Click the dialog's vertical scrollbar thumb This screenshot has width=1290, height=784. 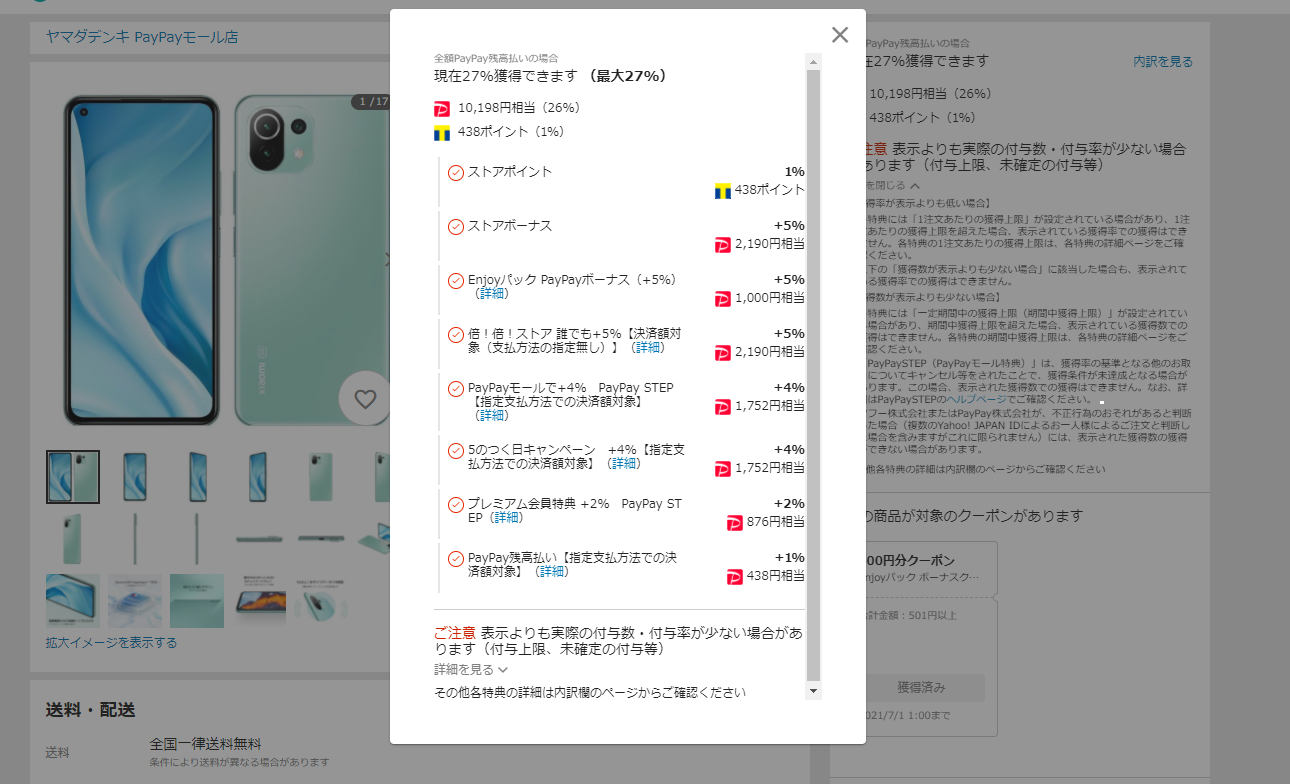tap(813, 375)
